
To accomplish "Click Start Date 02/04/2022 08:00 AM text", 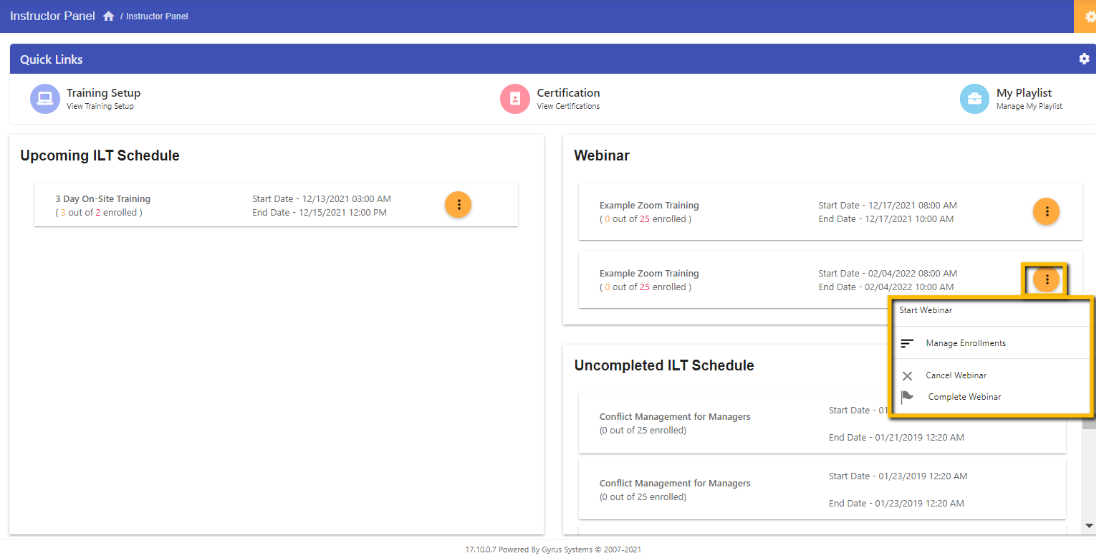I will tap(888, 273).
